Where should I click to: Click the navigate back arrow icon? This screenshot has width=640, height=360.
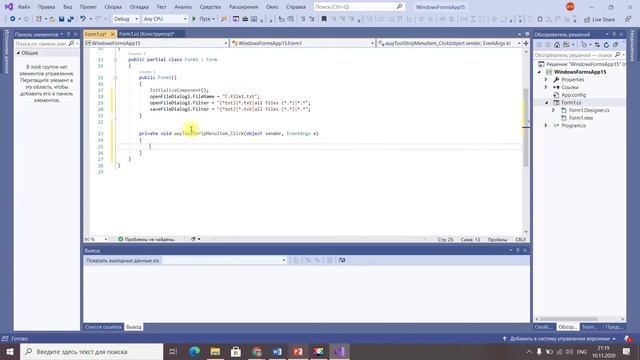pyautogui.click(x=13, y=19)
